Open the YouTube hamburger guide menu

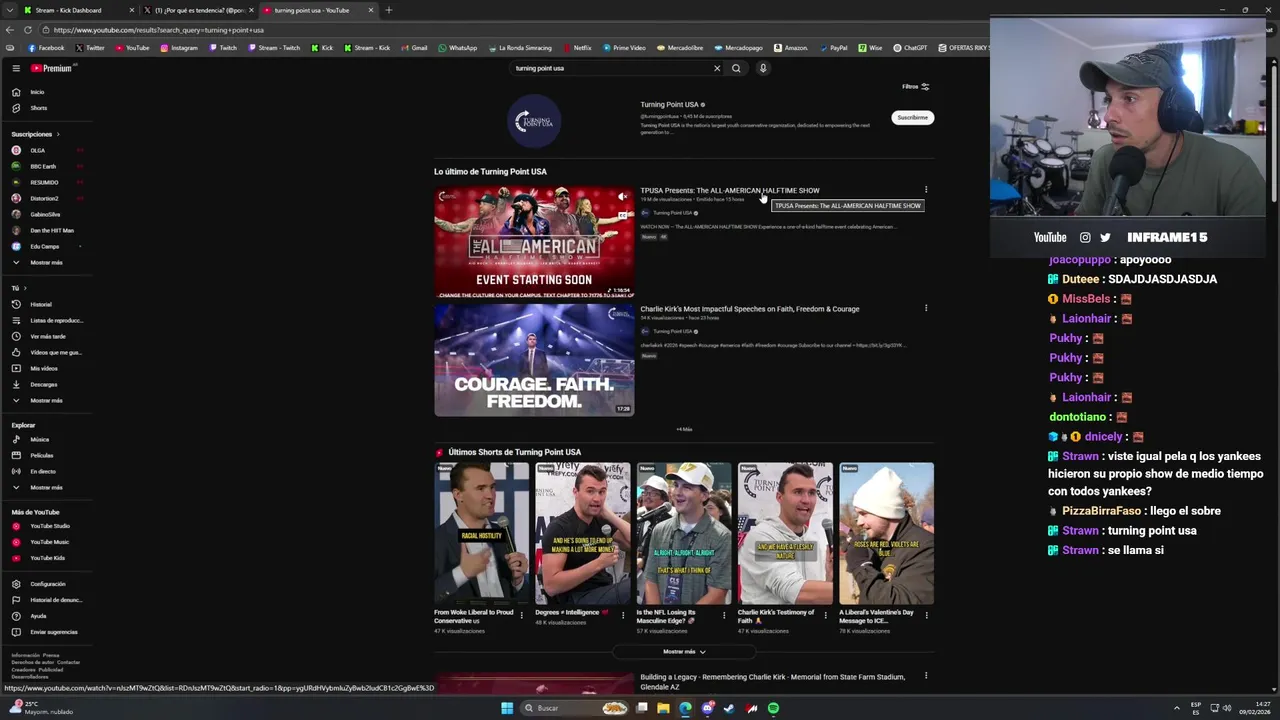point(16,68)
